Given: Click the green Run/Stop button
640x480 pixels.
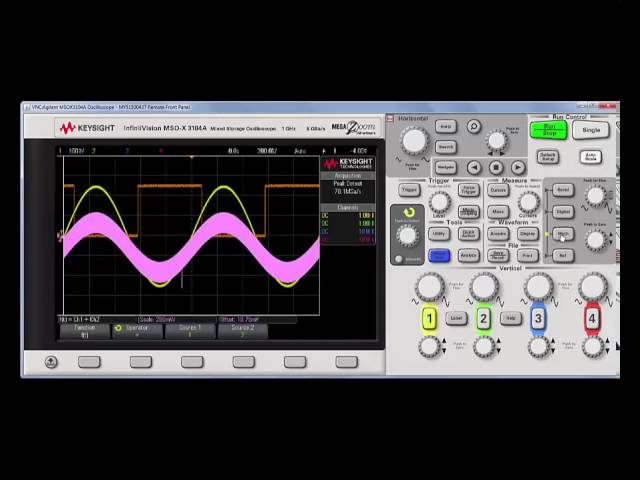Looking at the screenshot, I should pyautogui.click(x=549, y=130).
